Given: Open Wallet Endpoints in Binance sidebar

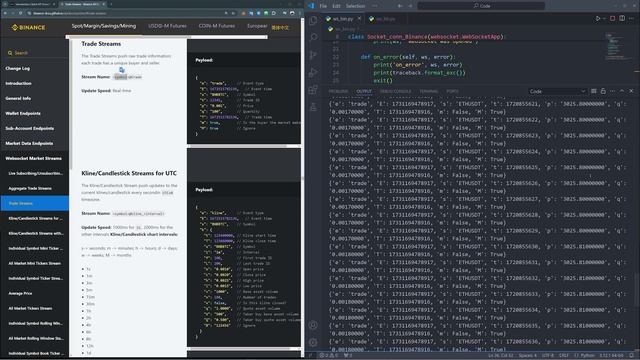Looking at the screenshot, I should (23, 113).
